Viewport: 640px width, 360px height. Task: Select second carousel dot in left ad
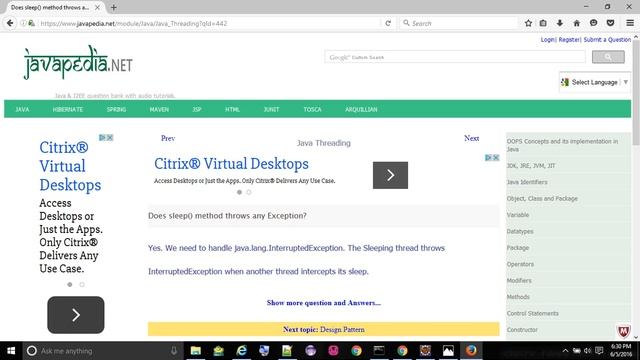[x=82, y=284]
